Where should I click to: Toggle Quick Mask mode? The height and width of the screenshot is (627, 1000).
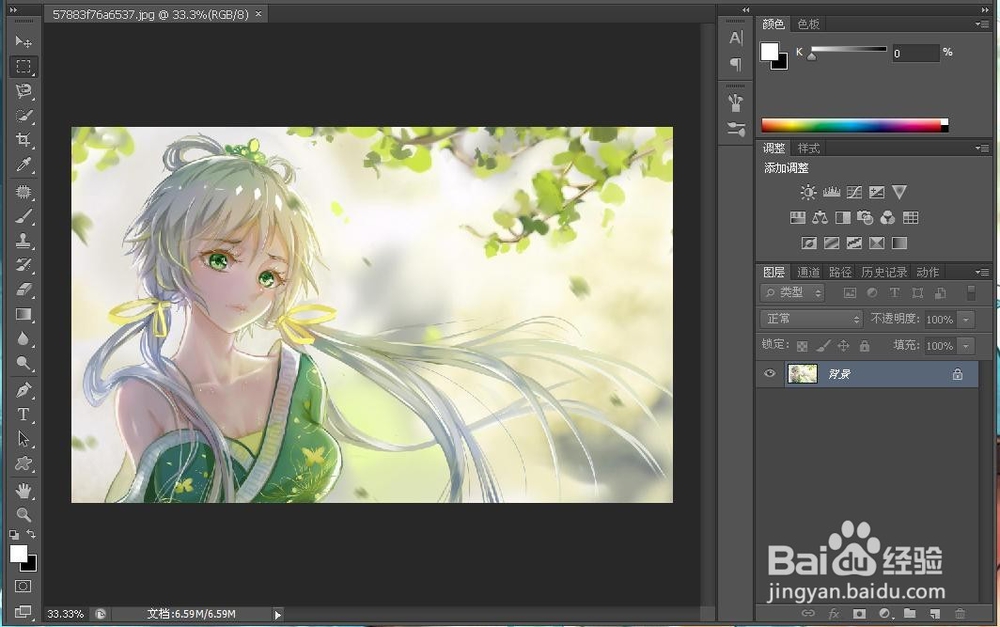click(23, 586)
